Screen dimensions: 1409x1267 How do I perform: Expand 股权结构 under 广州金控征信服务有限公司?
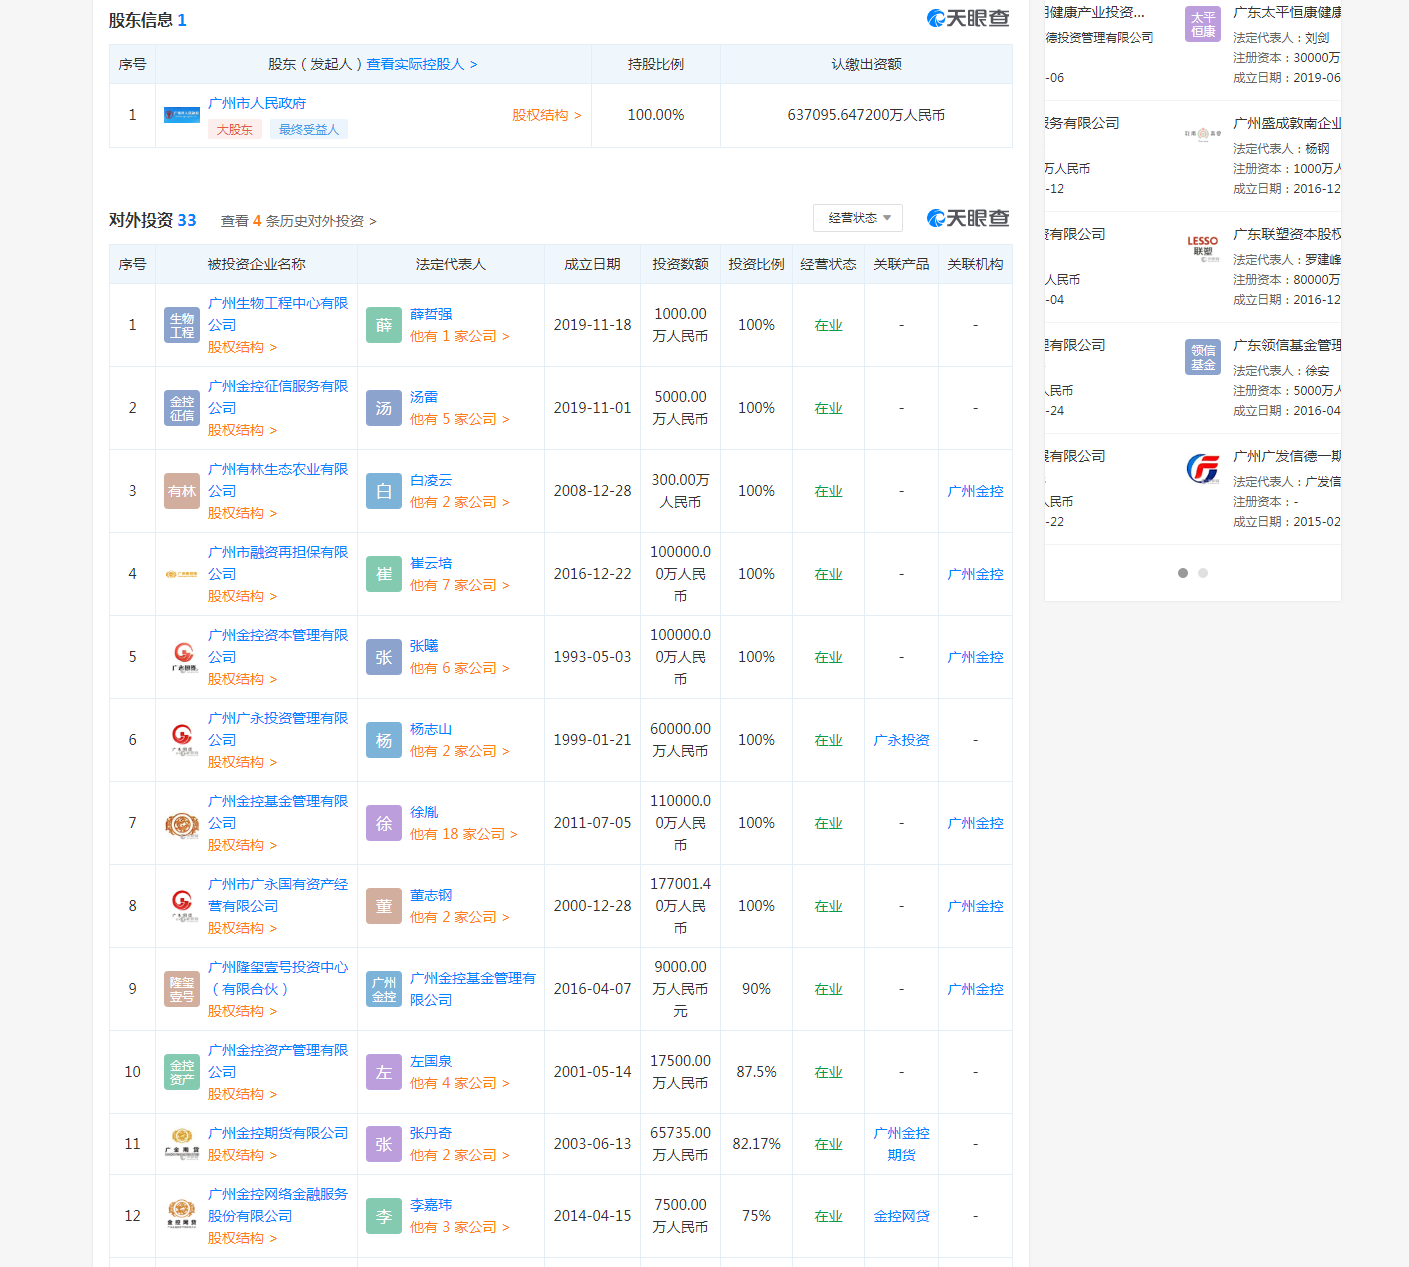pyautogui.click(x=243, y=430)
